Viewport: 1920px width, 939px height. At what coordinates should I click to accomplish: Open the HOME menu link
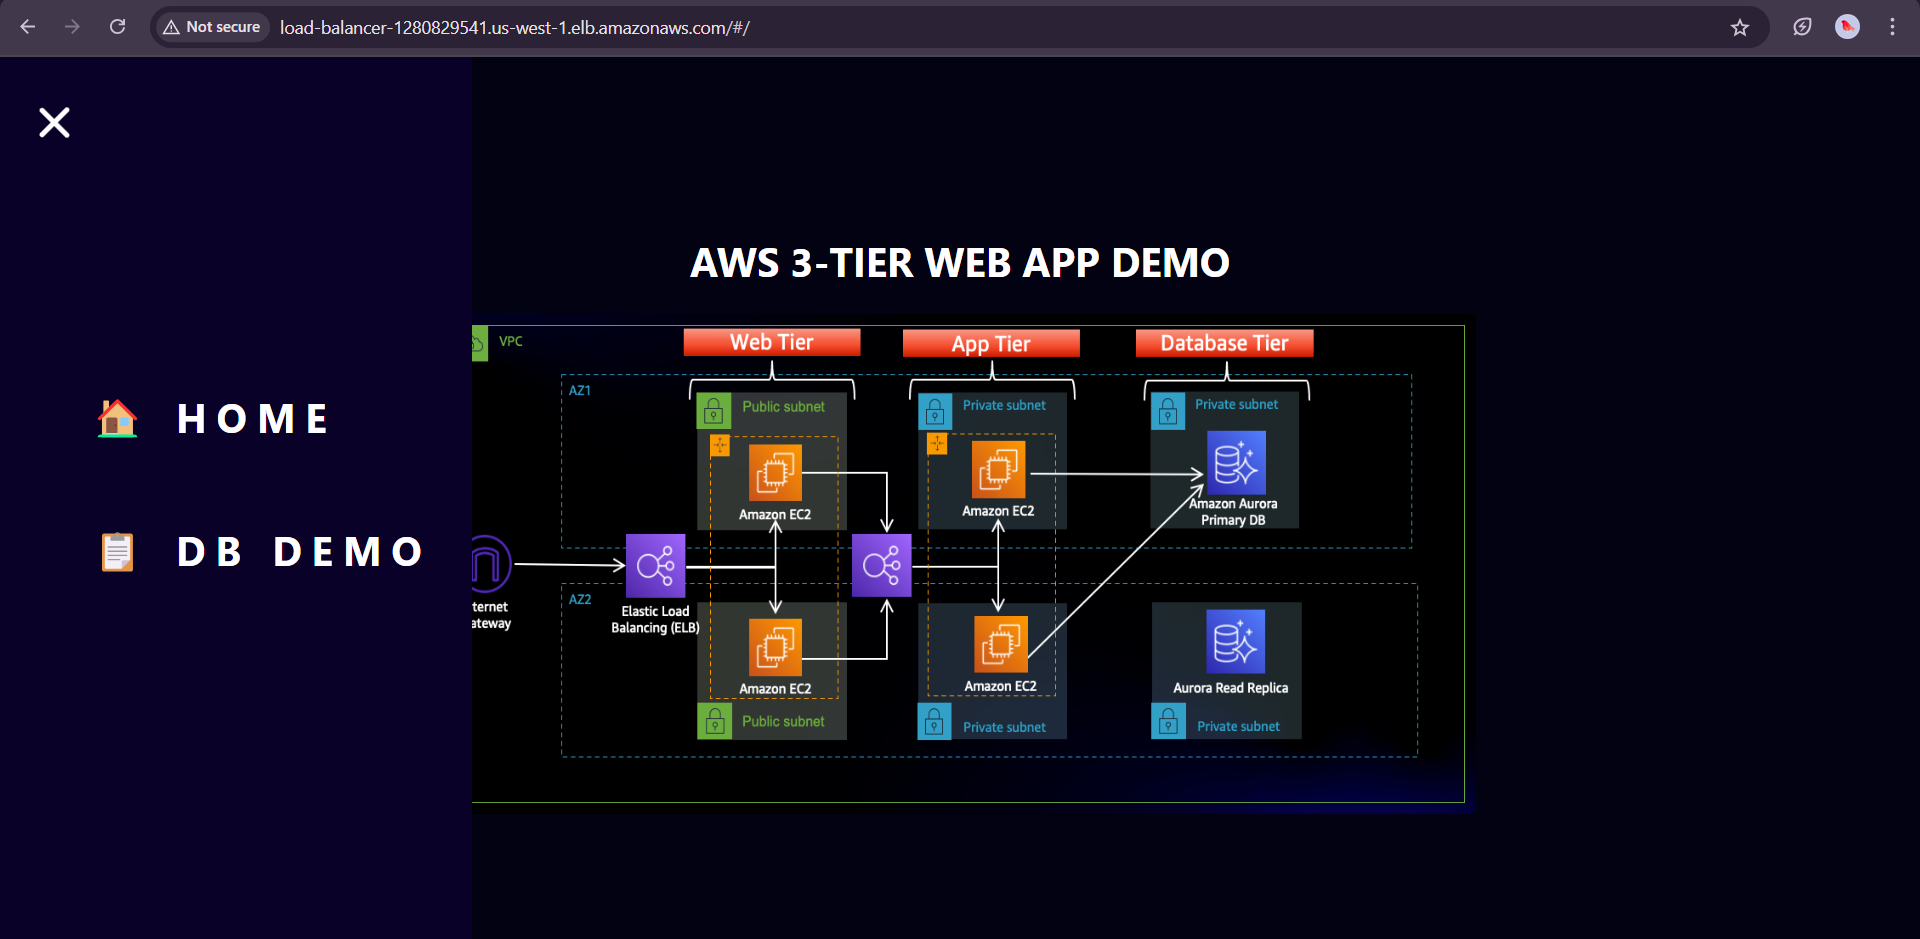[x=252, y=419]
